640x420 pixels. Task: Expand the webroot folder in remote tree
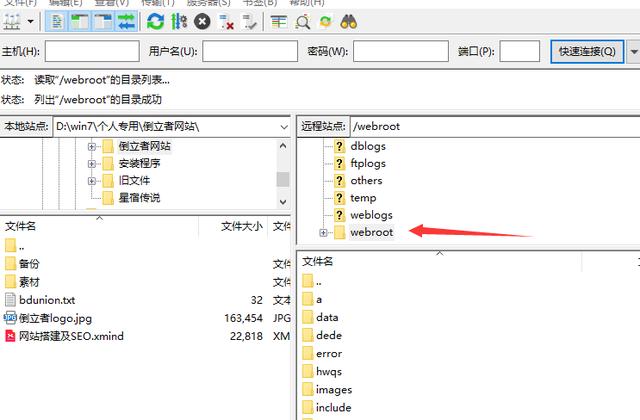tap(323, 233)
